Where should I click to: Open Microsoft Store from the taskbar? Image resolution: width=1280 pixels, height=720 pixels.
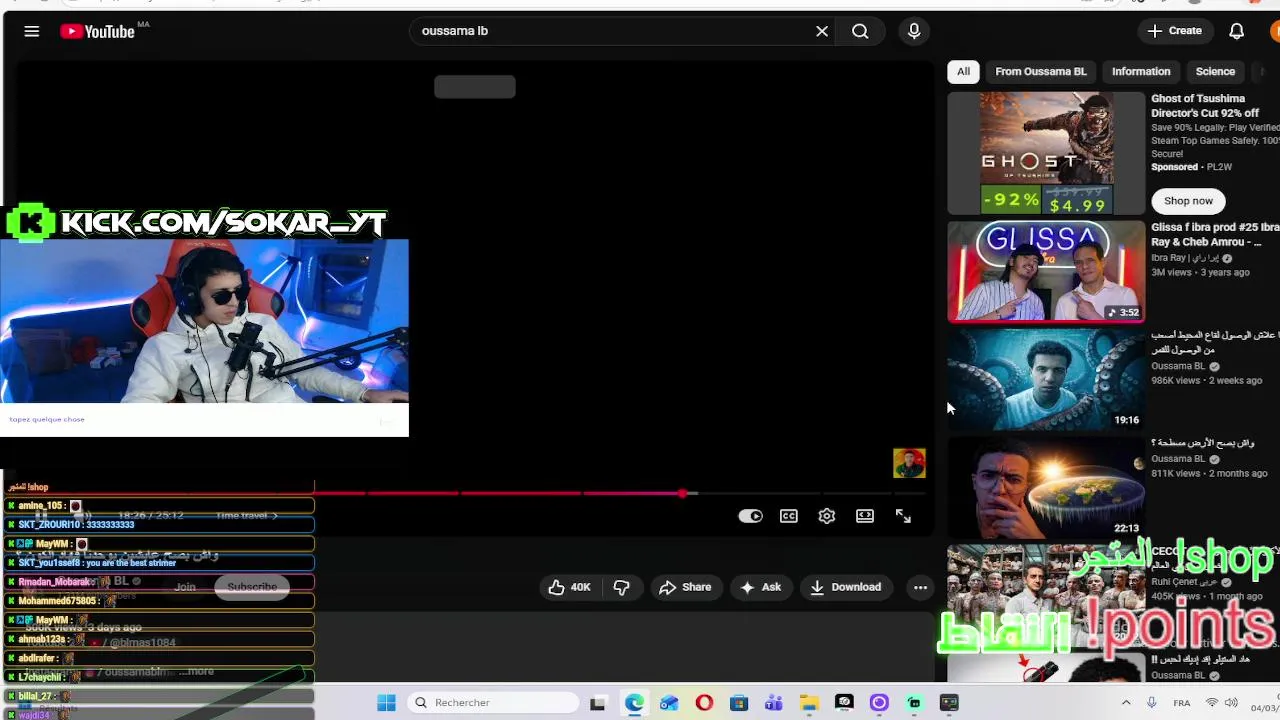(739, 703)
